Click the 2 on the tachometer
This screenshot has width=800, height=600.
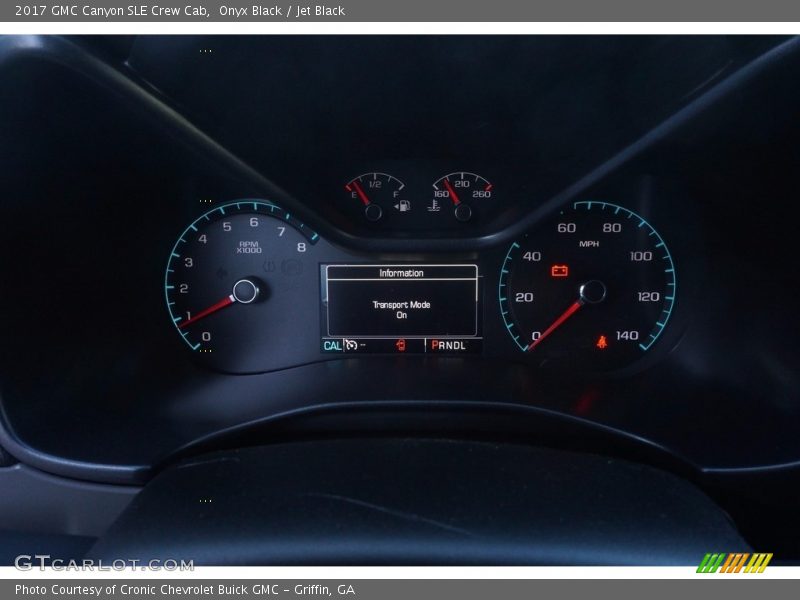click(x=184, y=288)
